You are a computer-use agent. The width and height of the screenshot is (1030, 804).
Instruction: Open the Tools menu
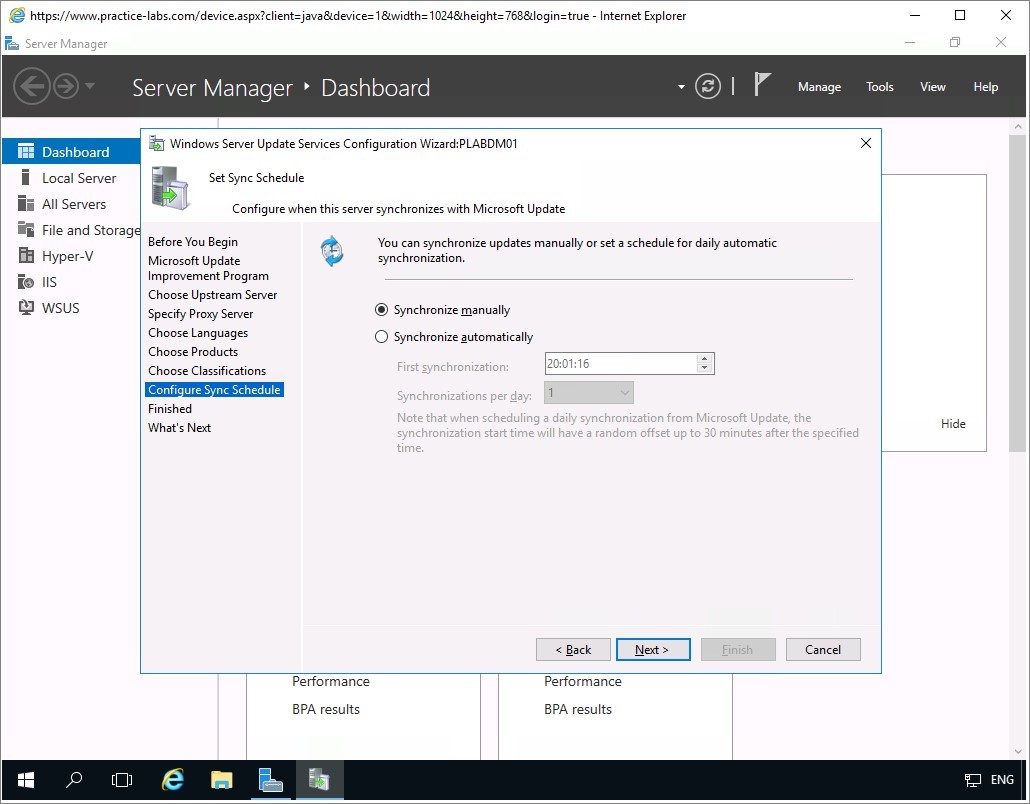(879, 87)
